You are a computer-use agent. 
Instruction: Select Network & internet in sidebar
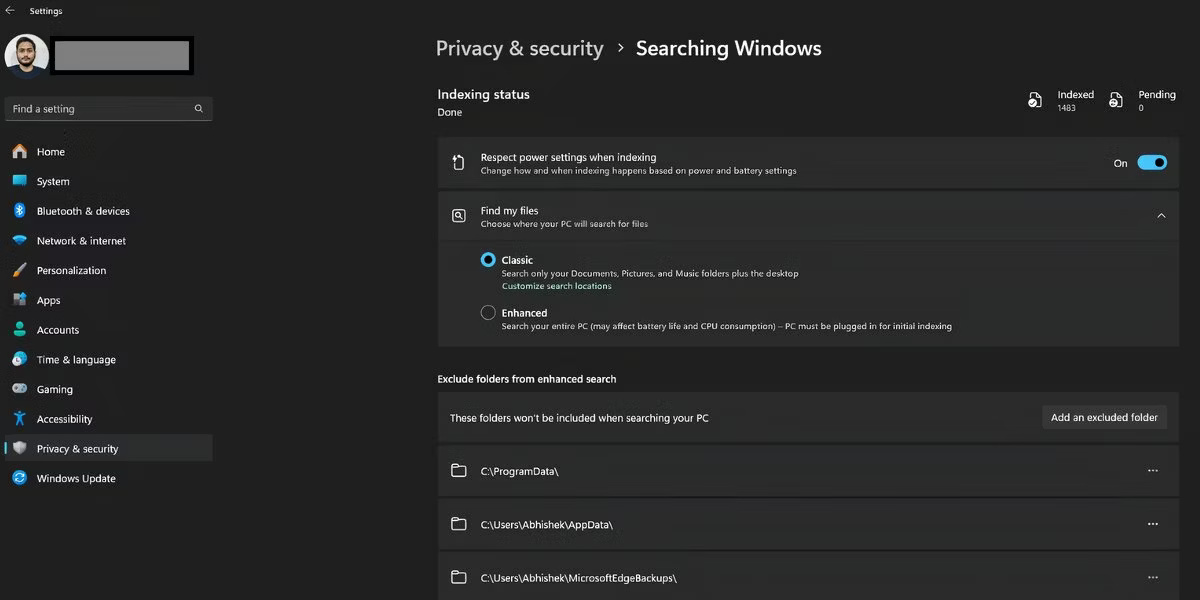(80, 240)
